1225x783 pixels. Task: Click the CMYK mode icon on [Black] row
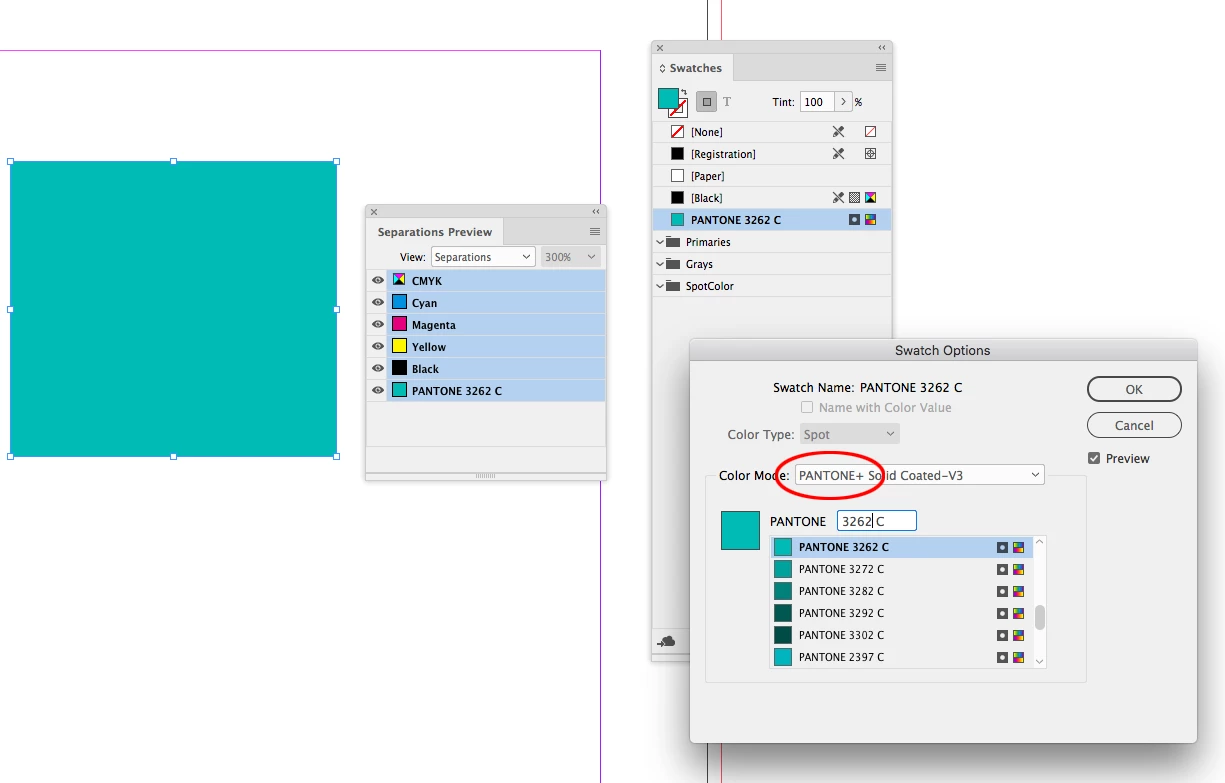click(870, 198)
